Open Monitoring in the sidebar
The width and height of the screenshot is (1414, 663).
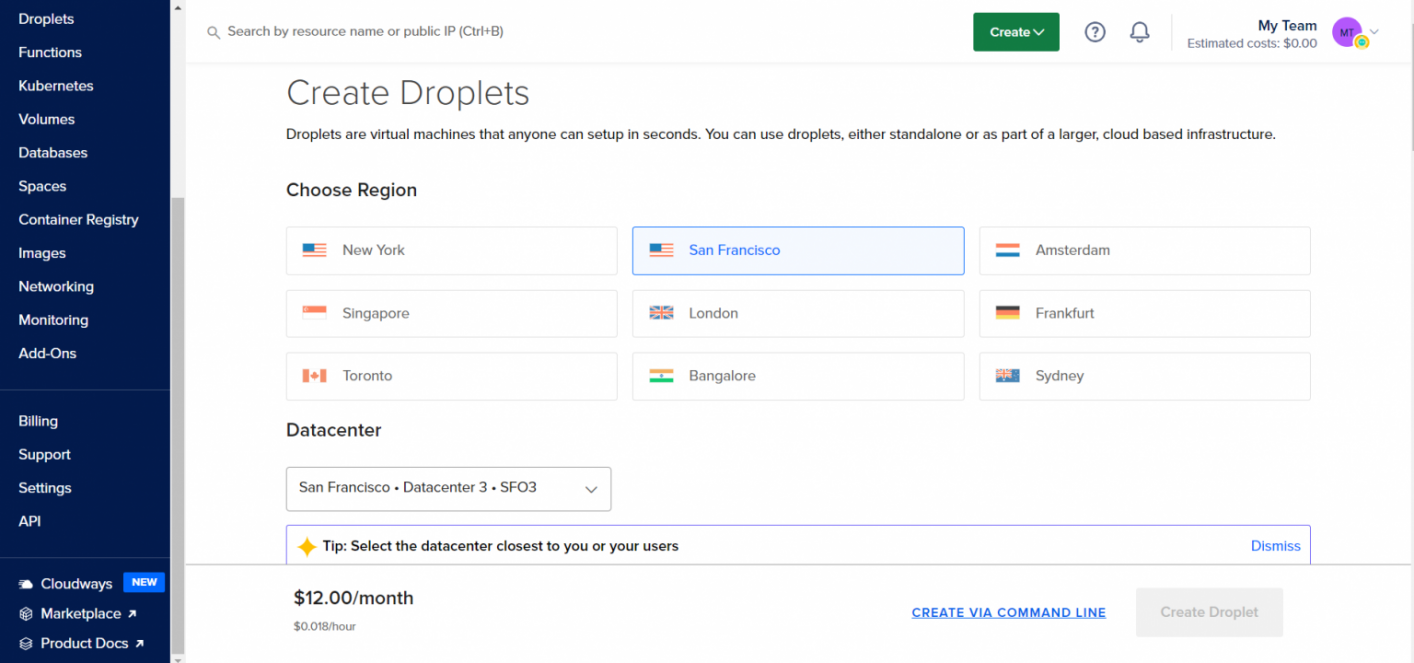53,320
